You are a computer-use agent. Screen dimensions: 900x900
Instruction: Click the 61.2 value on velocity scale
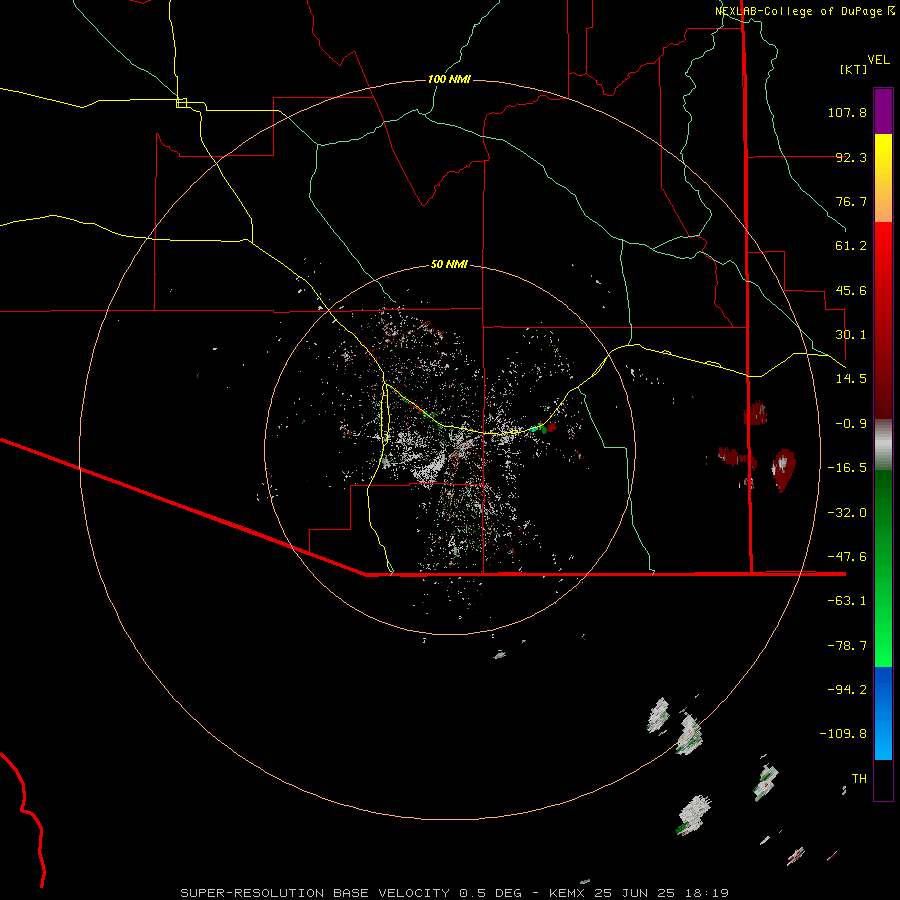click(851, 246)
